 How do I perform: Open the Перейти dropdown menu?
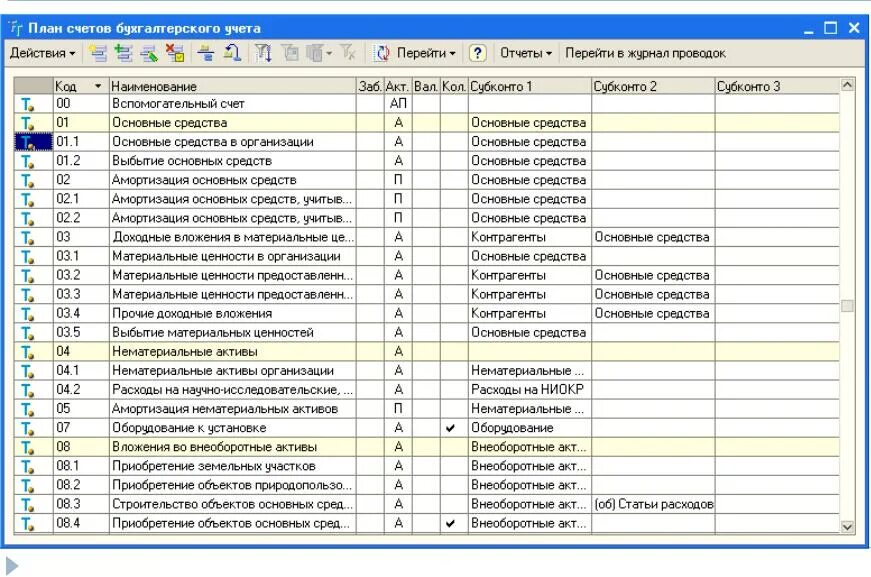426,53
